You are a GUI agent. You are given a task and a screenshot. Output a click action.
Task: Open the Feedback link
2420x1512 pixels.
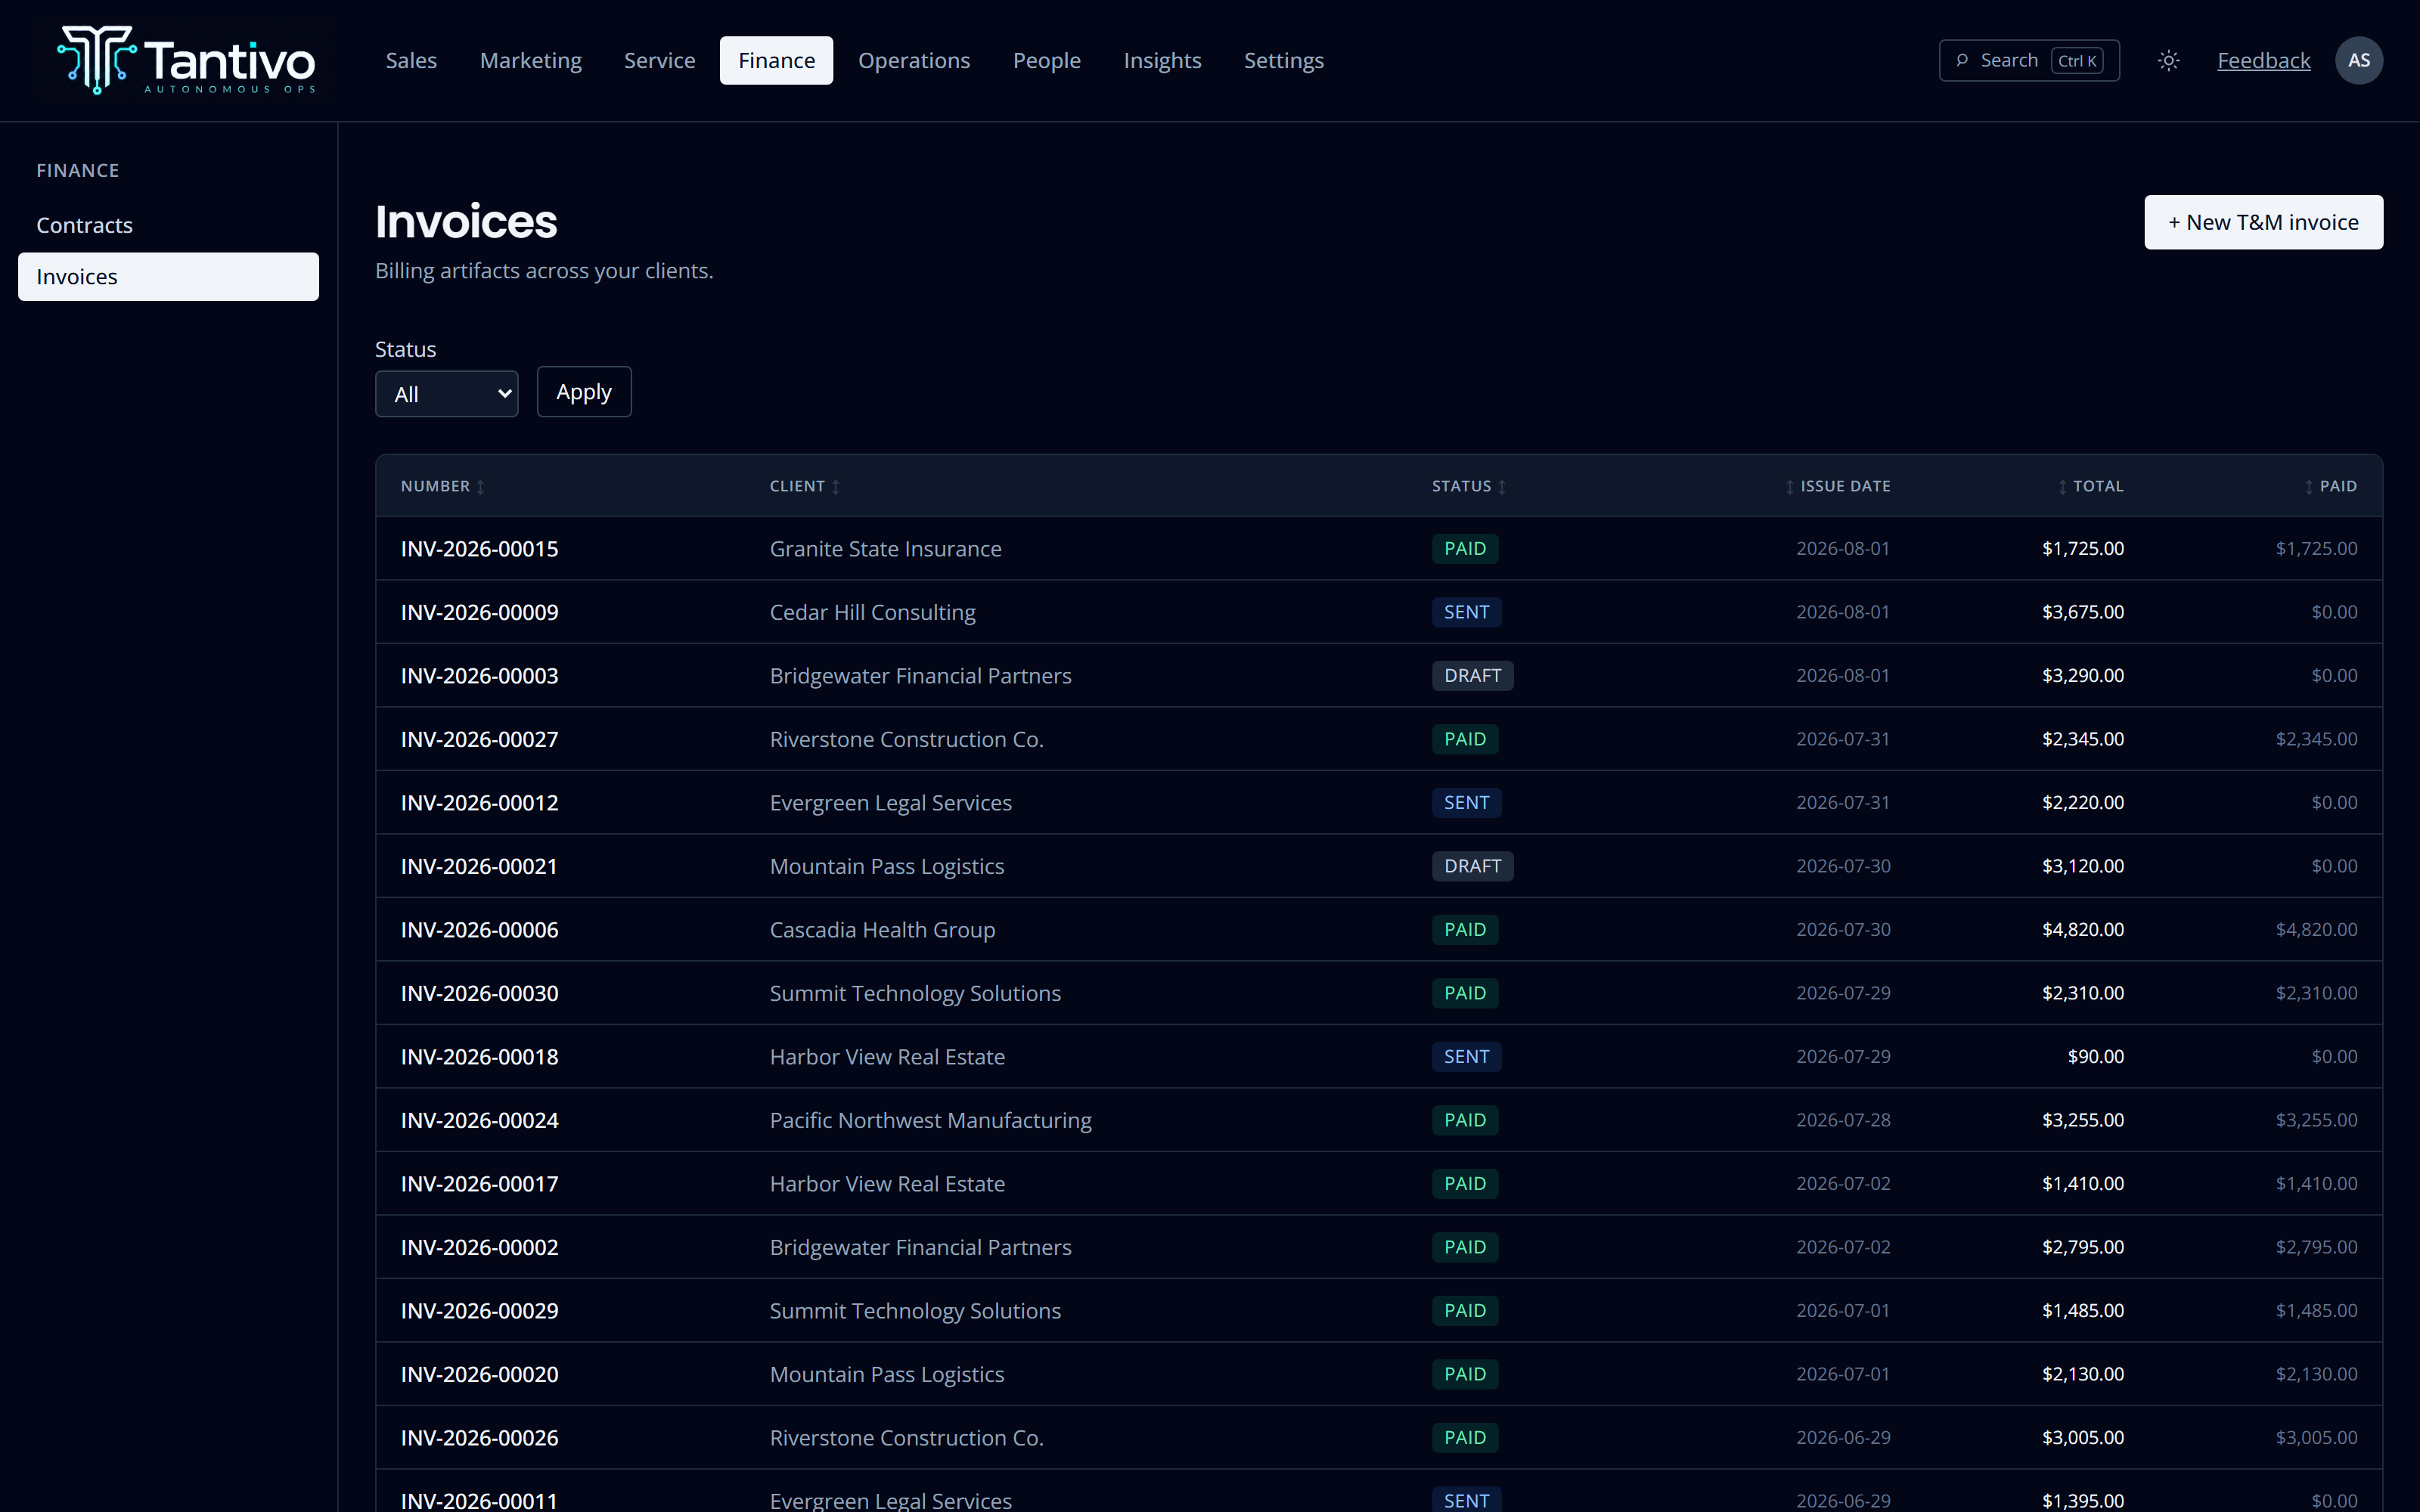point(2264,61)
